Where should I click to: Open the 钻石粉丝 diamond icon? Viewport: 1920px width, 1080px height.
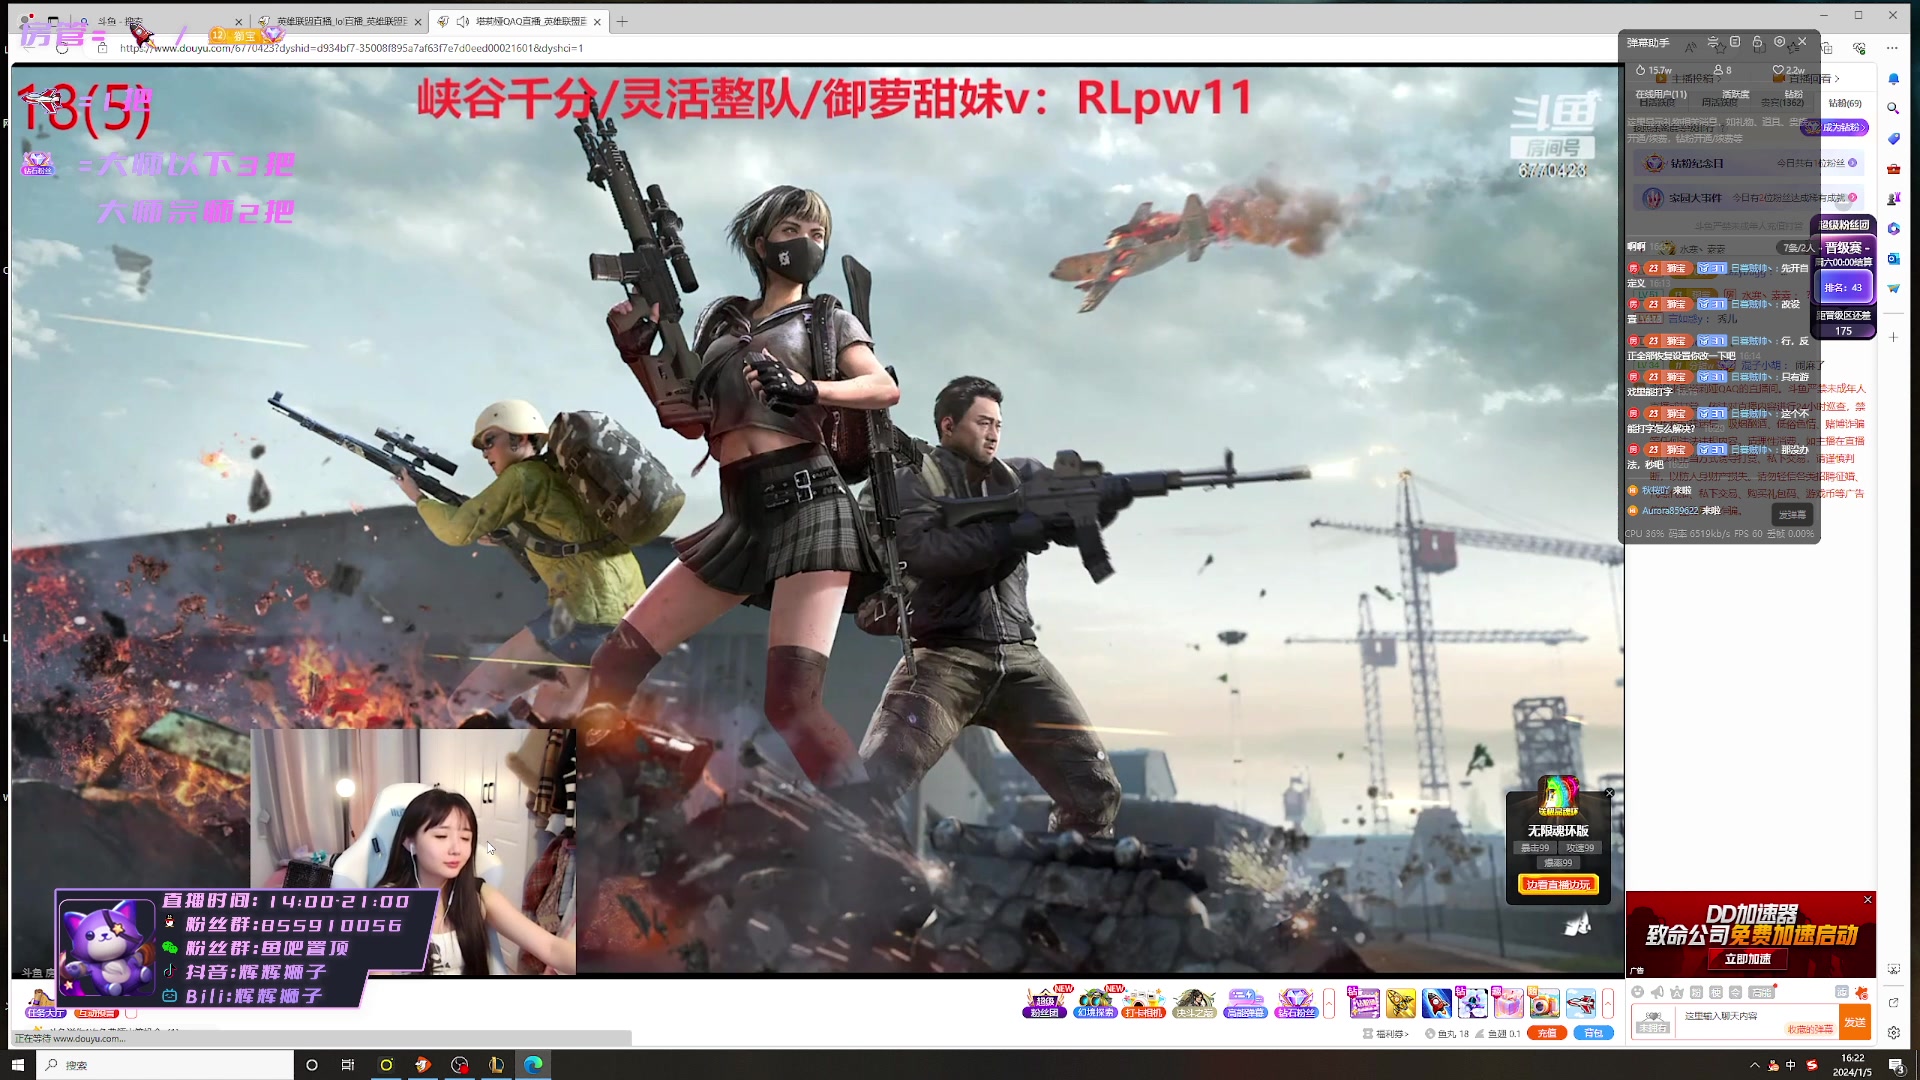click(1296, 1002)
